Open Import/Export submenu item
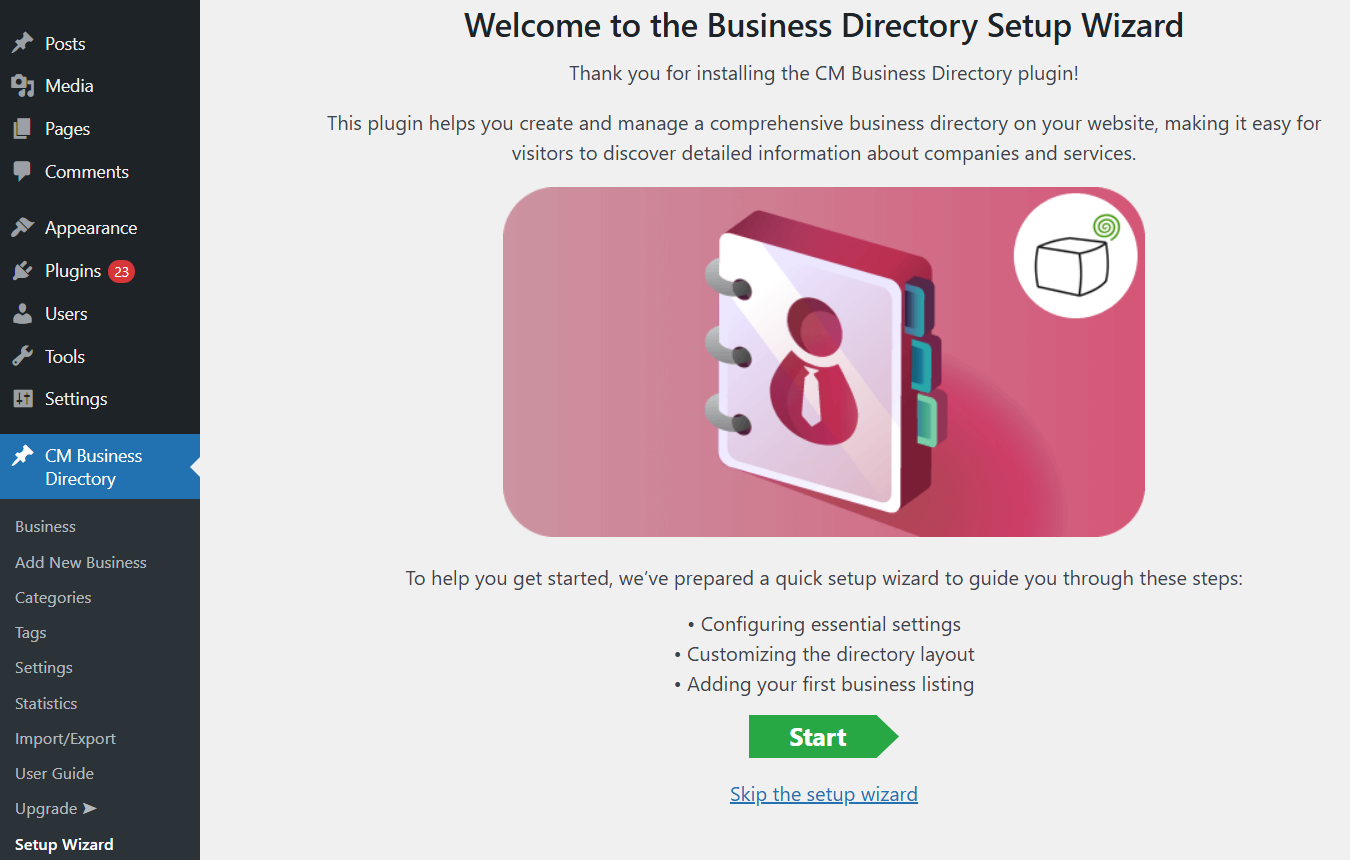The height and width of the screenshot is (860, 1350). click(65, 738)
